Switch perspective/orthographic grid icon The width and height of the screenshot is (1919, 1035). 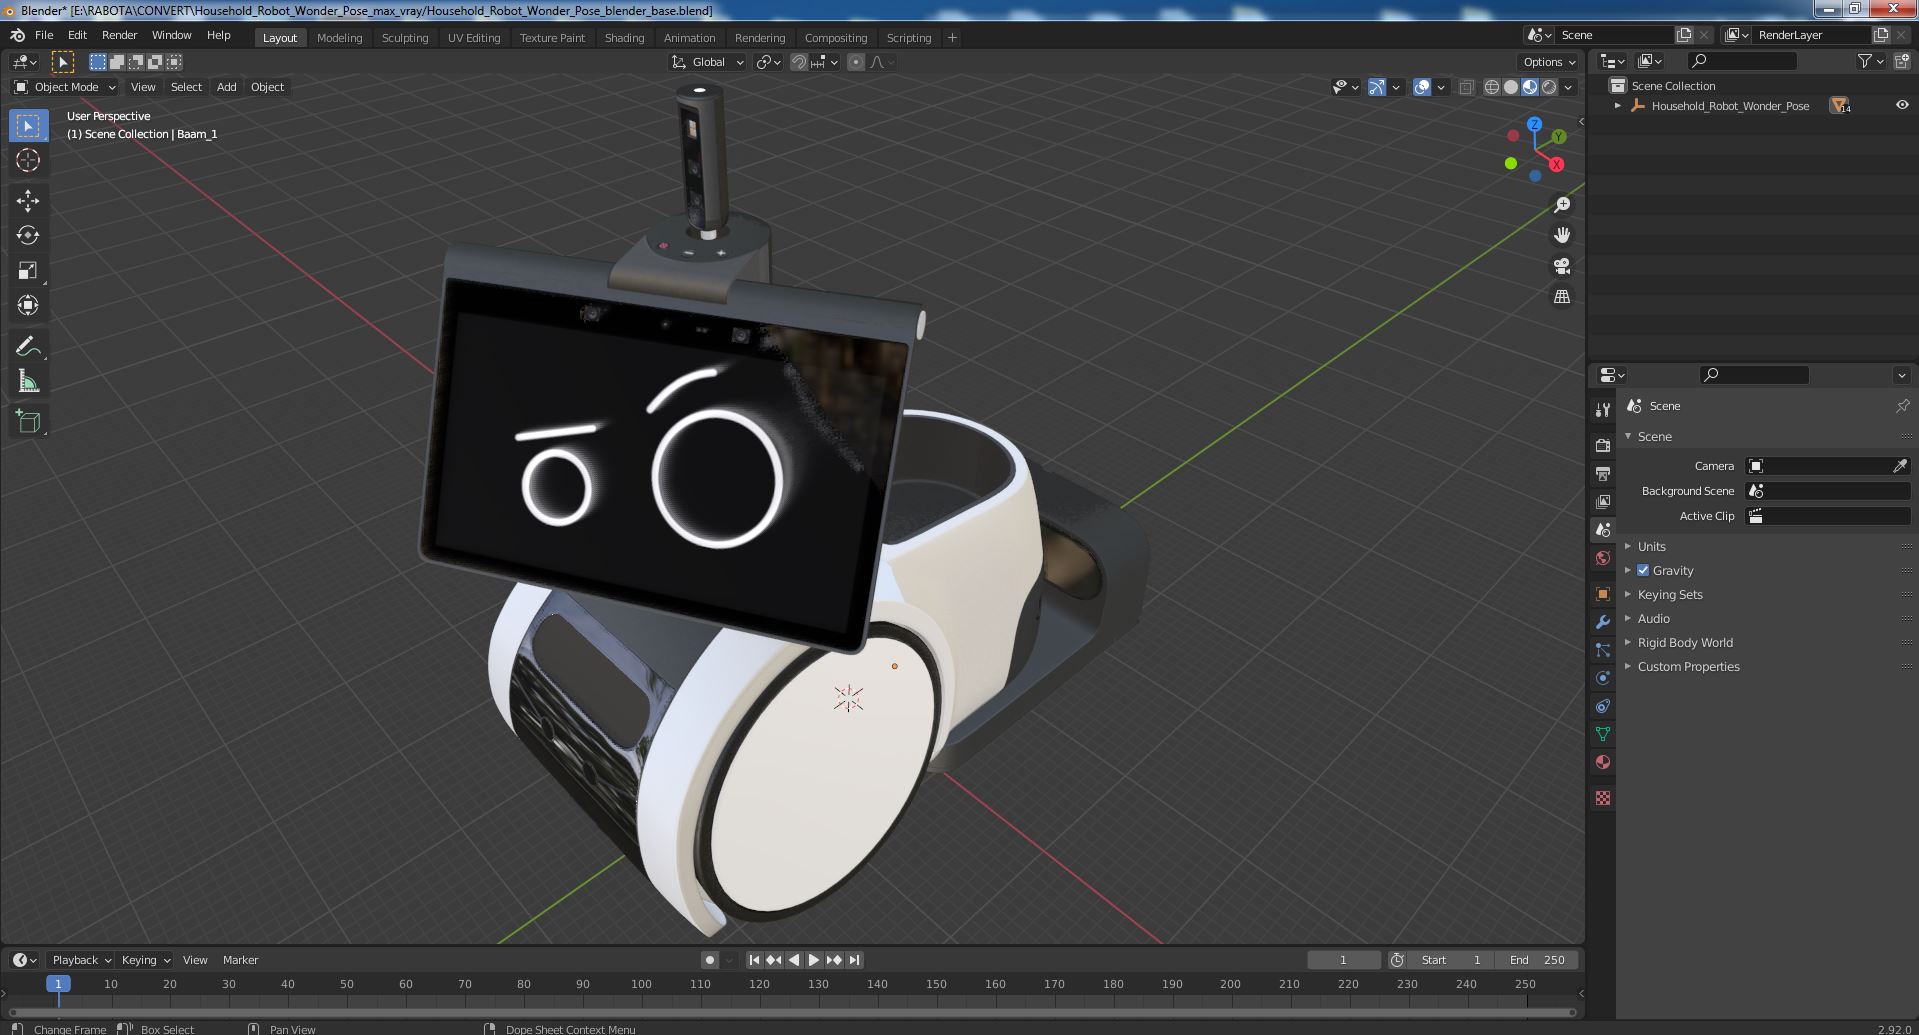tap(1562, 297)
